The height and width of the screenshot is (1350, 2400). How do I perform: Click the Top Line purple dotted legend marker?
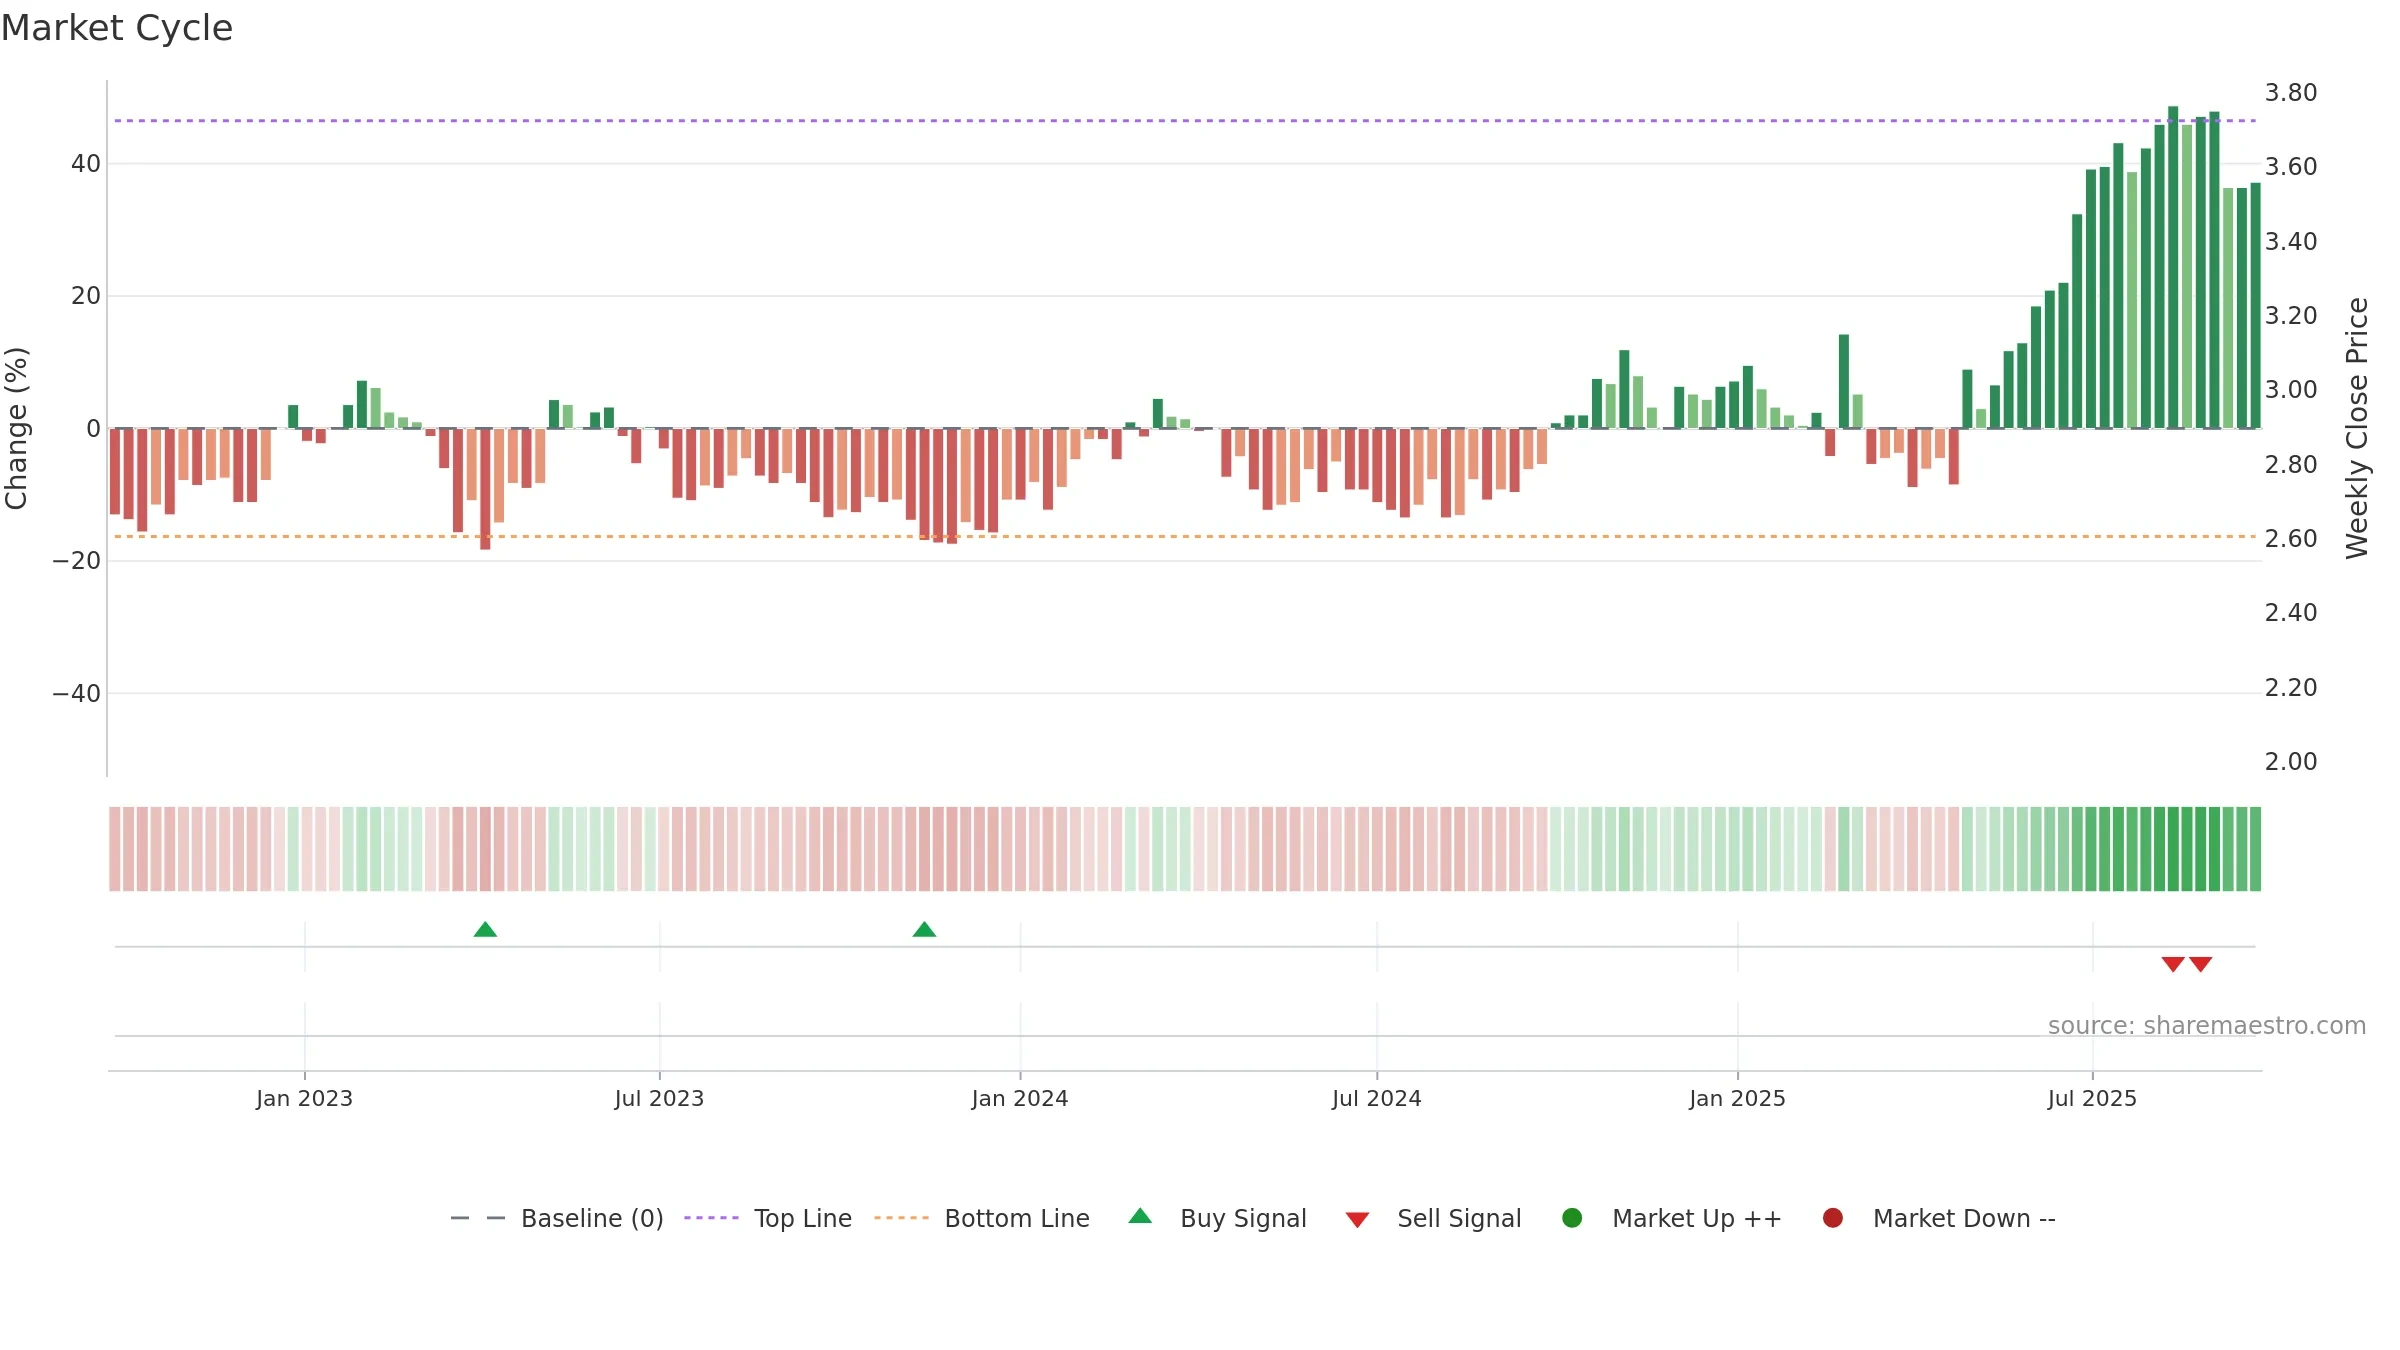pyautogui.click(x=711, y=1218)
